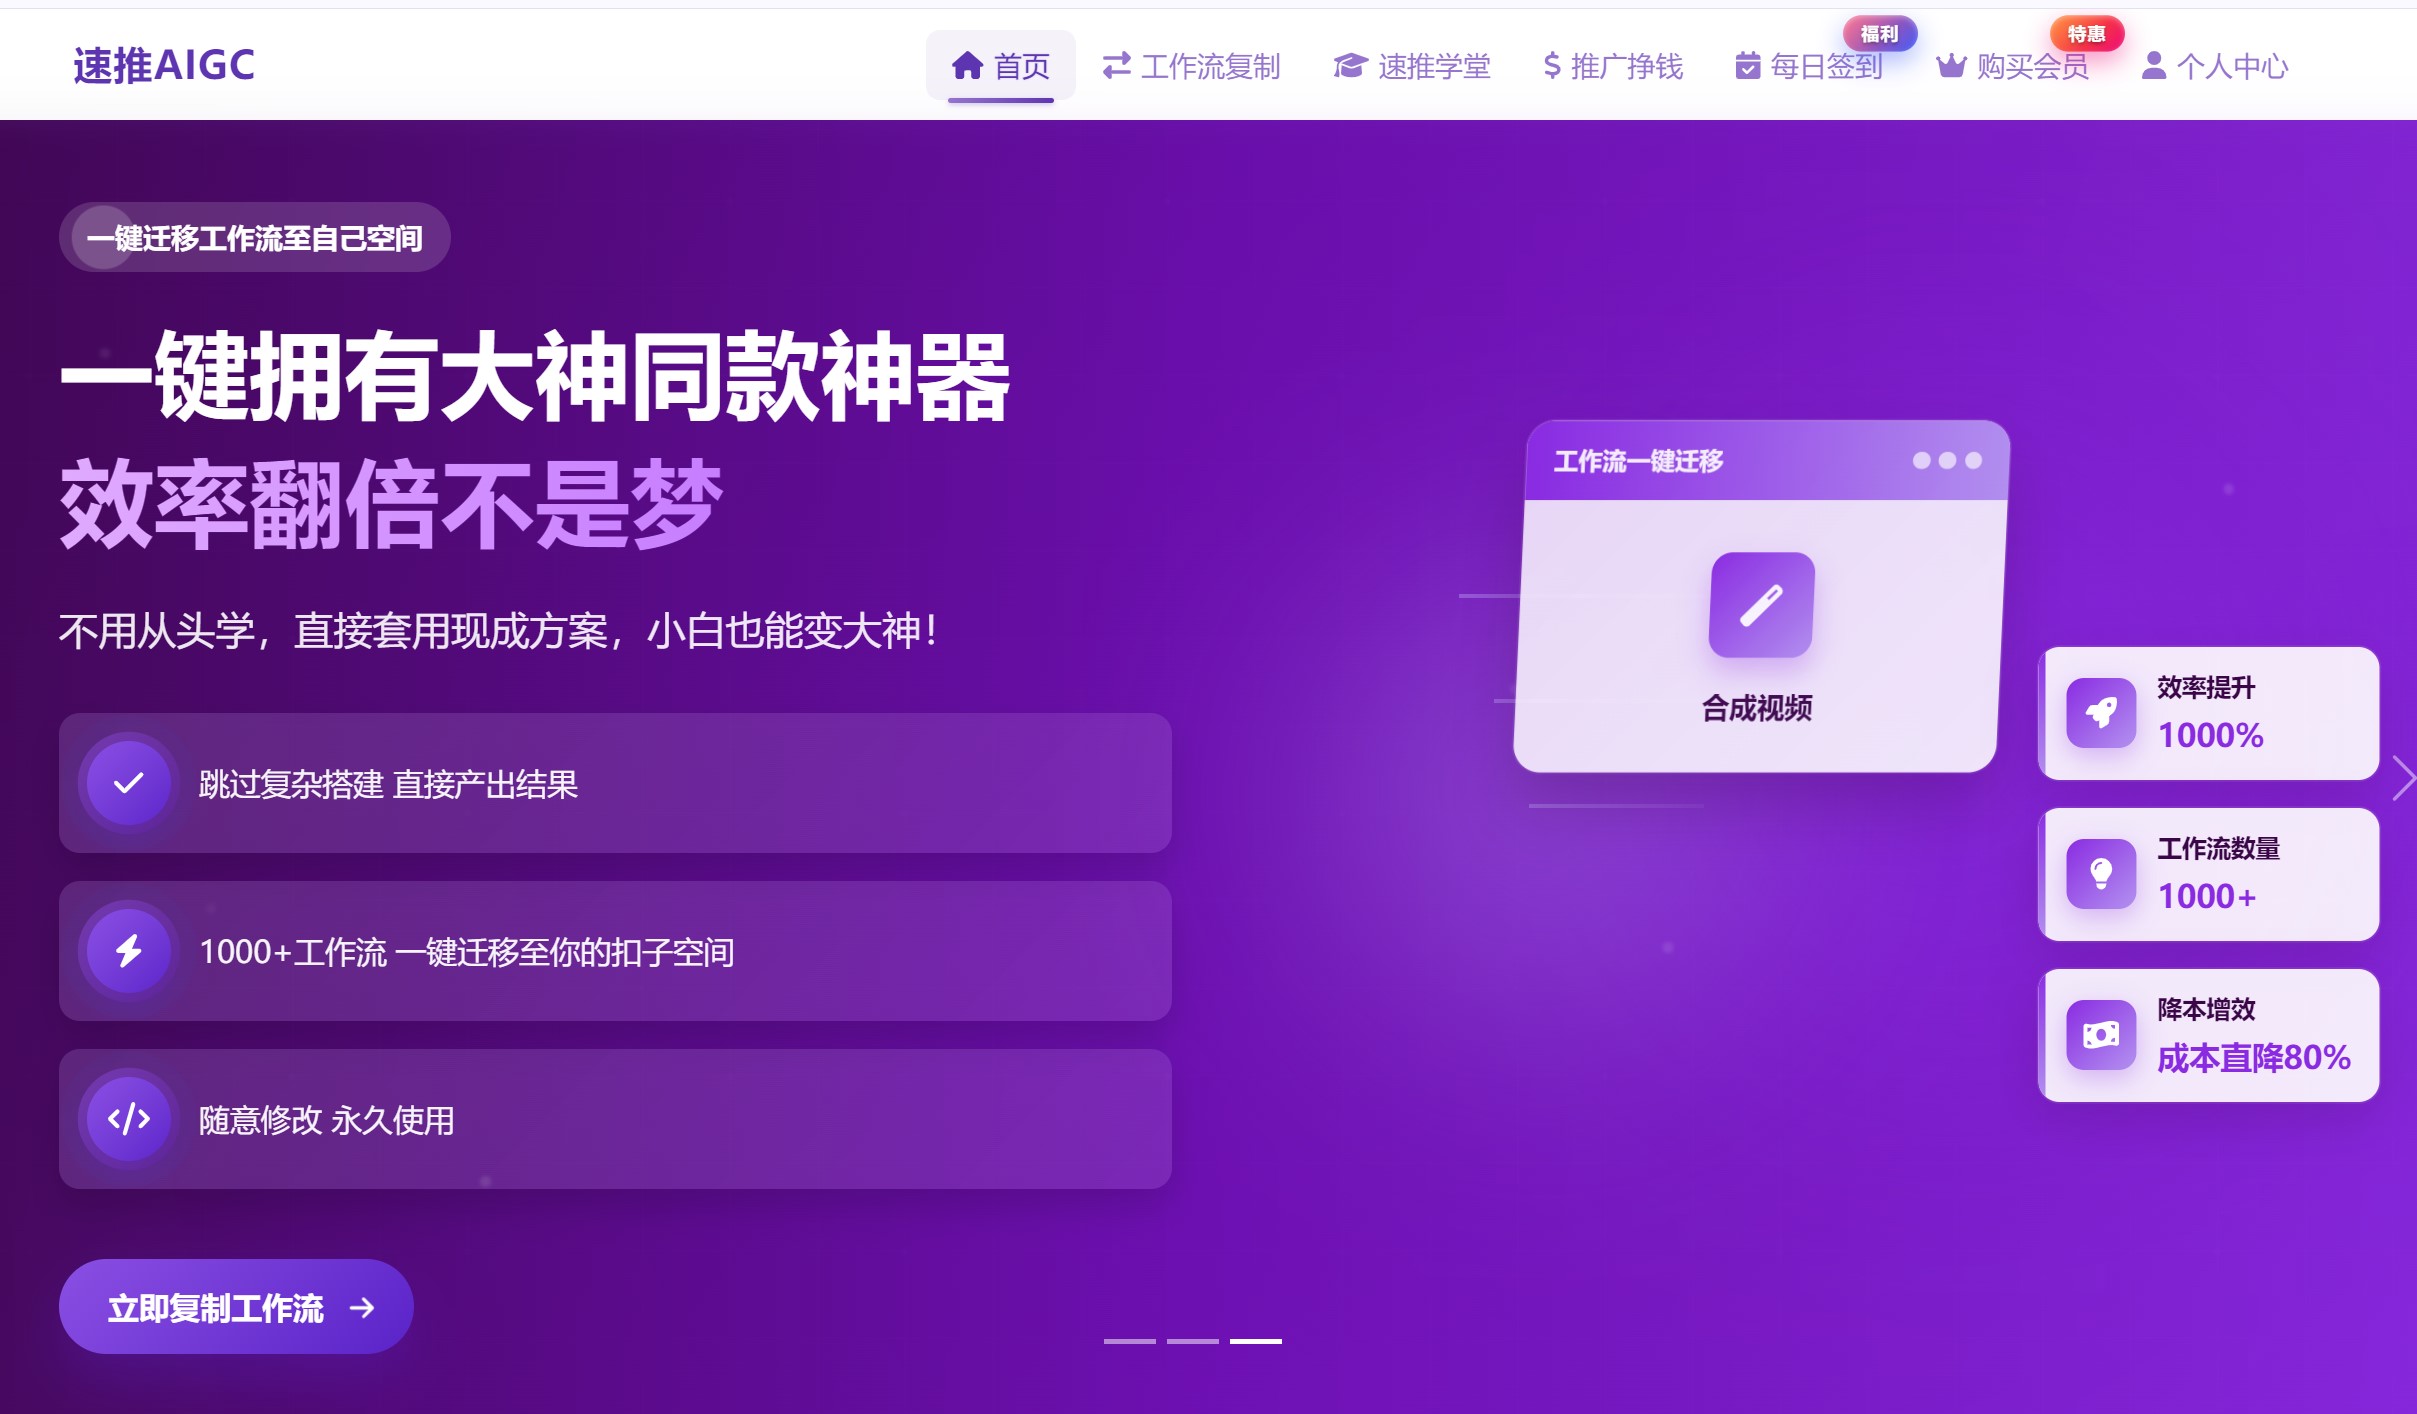
Task: Click the code brackets icon beside 随意修改
Action: tap(128, 1119)
